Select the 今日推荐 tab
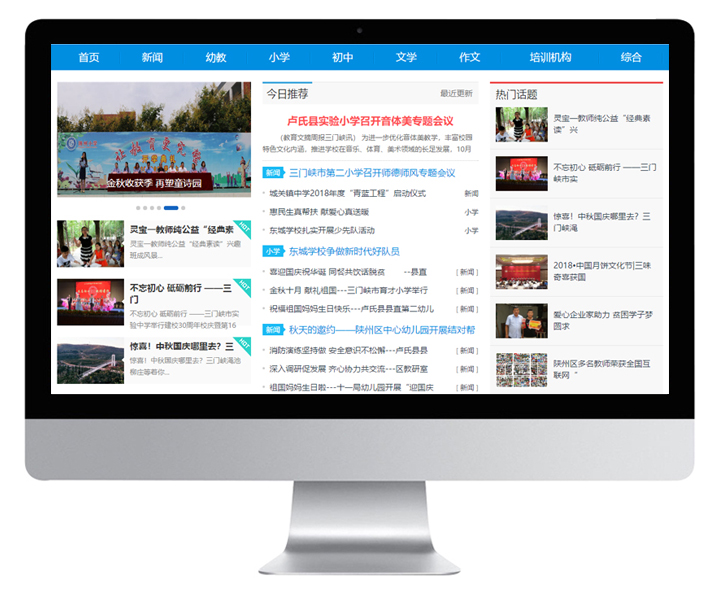The image size is (725, 600). pos(287,94)
